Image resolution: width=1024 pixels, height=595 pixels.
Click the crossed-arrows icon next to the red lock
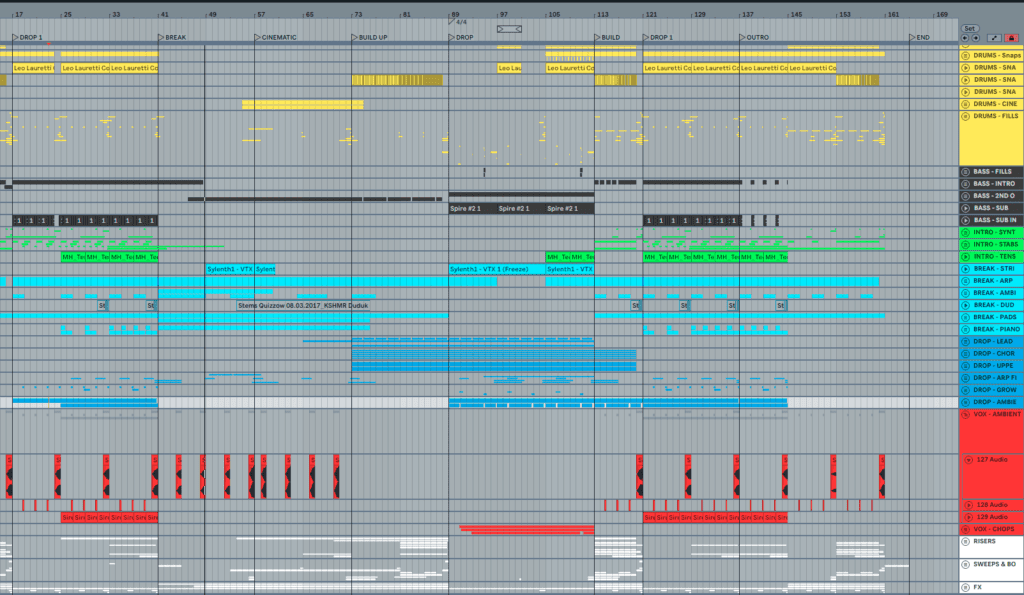tap(994, 38)
